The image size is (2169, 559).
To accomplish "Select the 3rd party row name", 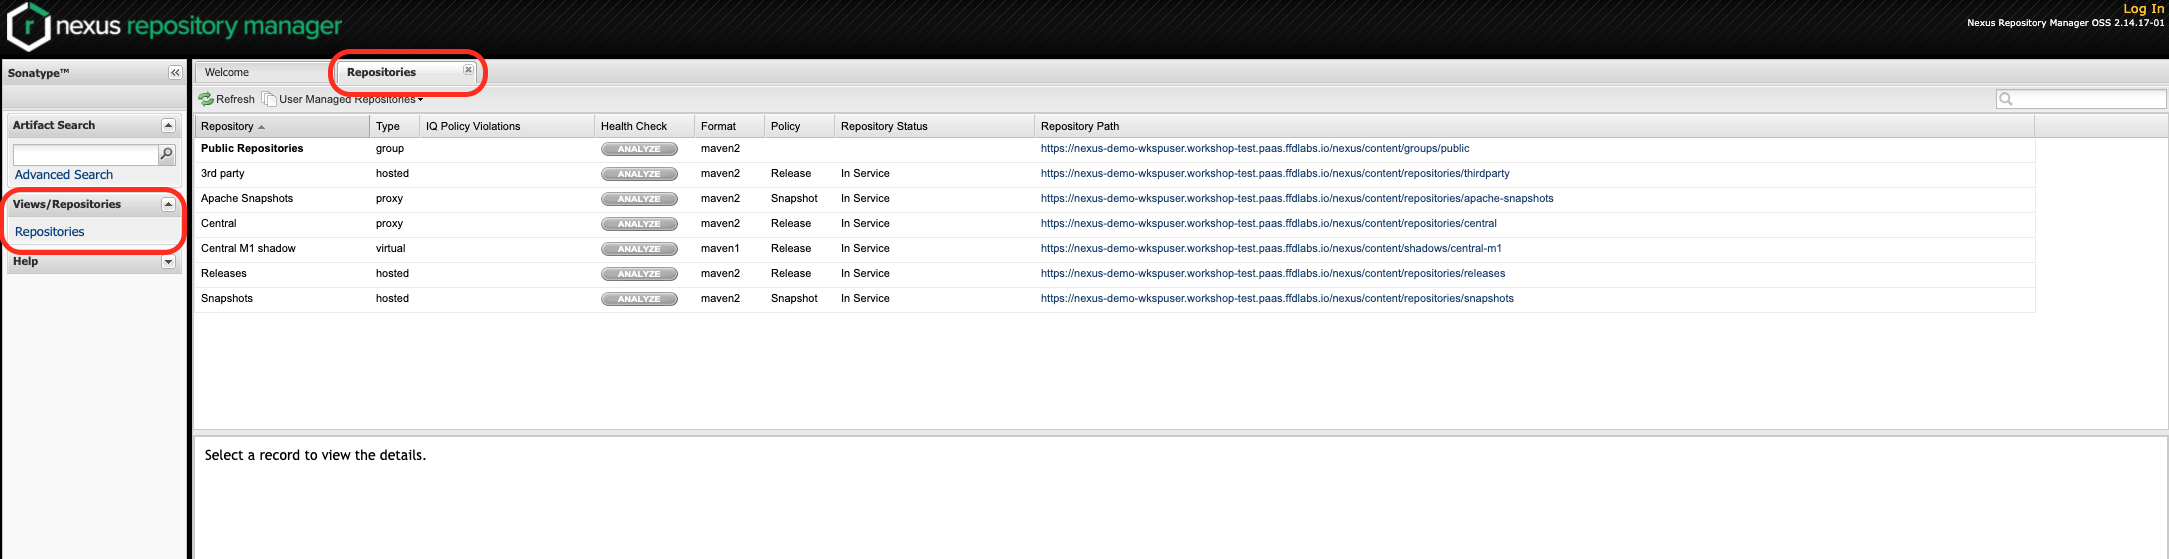I will point(223,173).
